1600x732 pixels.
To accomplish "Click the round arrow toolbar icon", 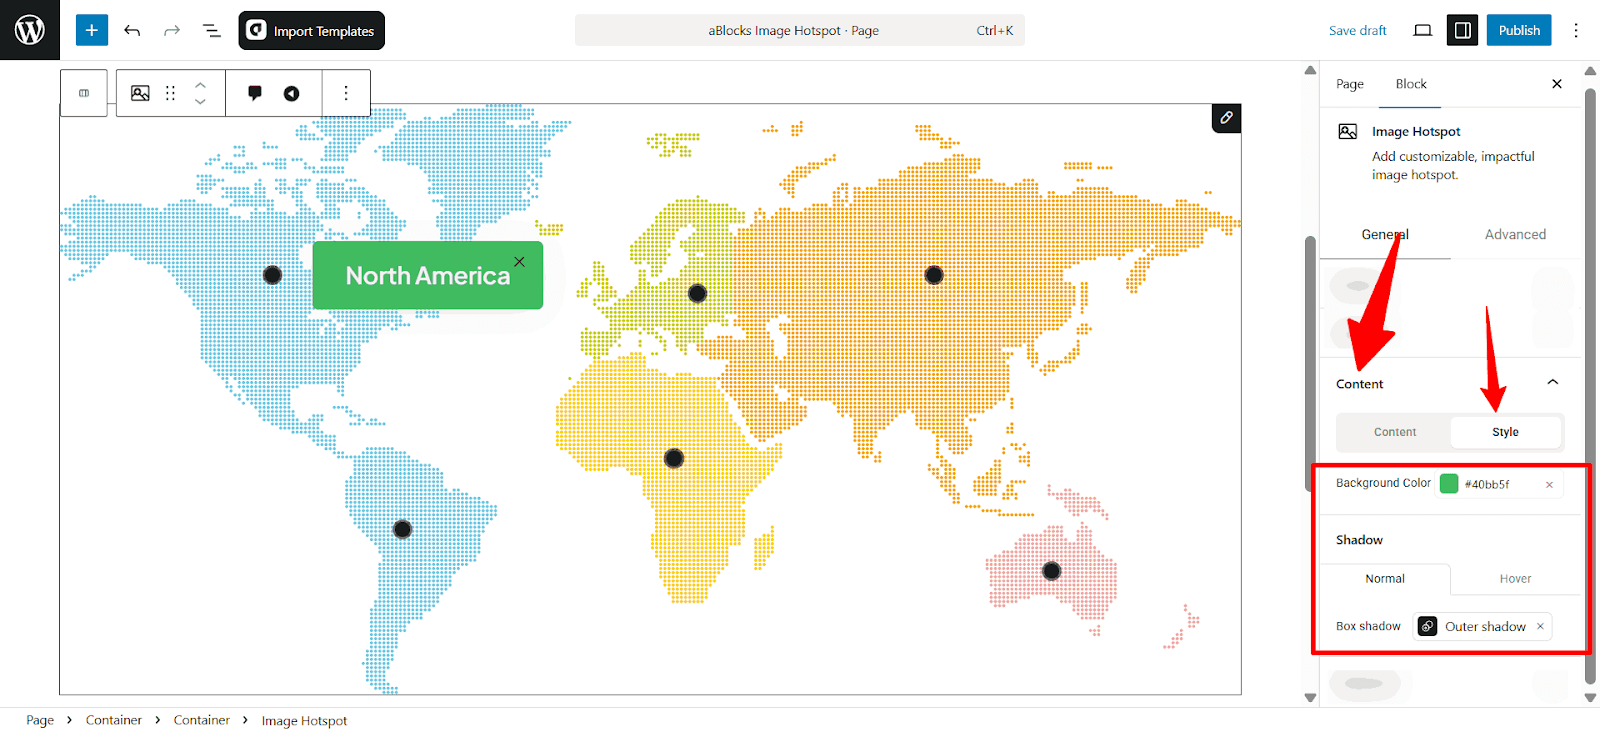I will (x=291, y=93).
